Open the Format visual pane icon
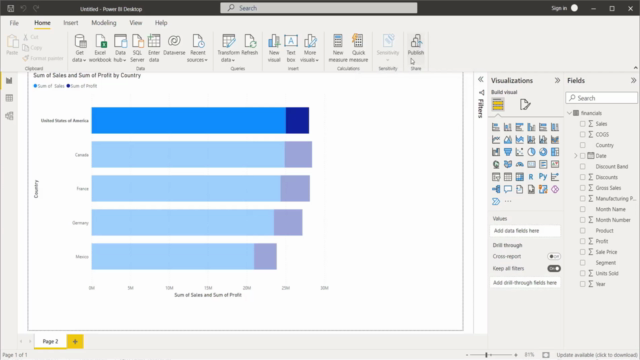Image resolution: width=640 pixels, height=360 pixels. [x=525, y=104]
